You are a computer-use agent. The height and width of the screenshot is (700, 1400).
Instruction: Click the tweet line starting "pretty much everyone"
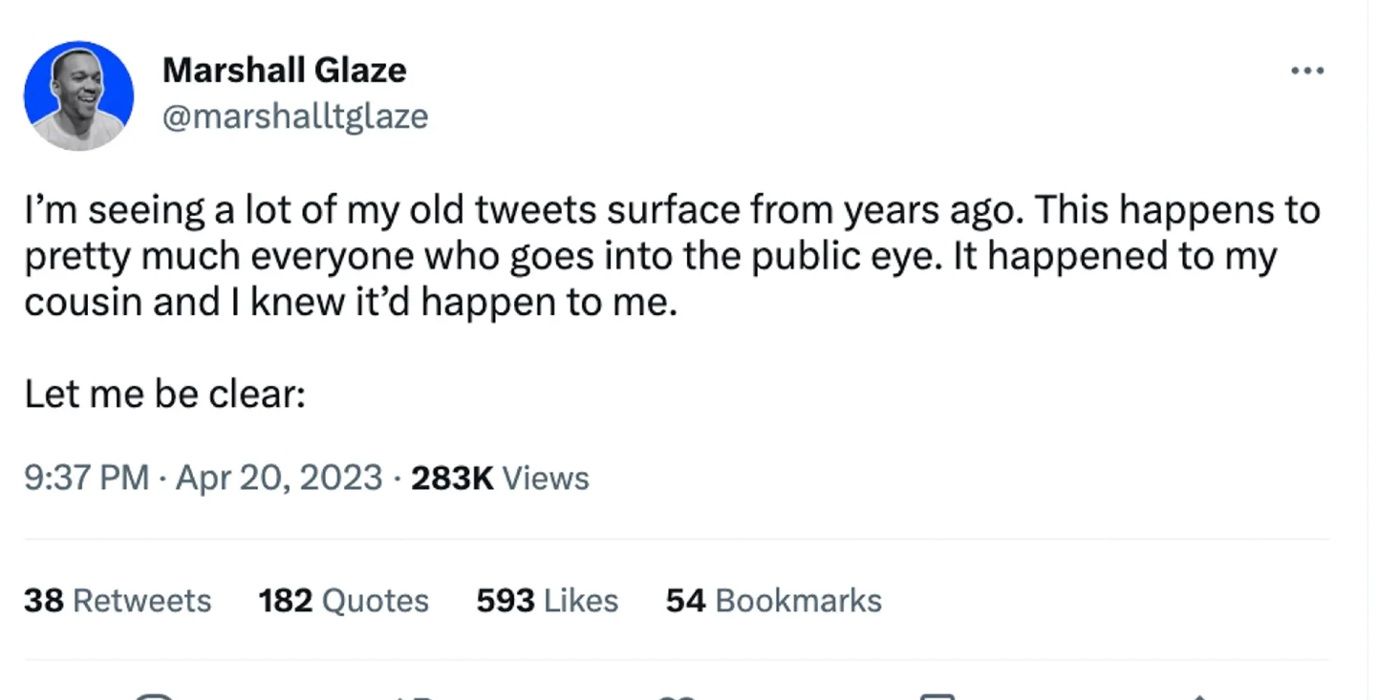[650, 257]
